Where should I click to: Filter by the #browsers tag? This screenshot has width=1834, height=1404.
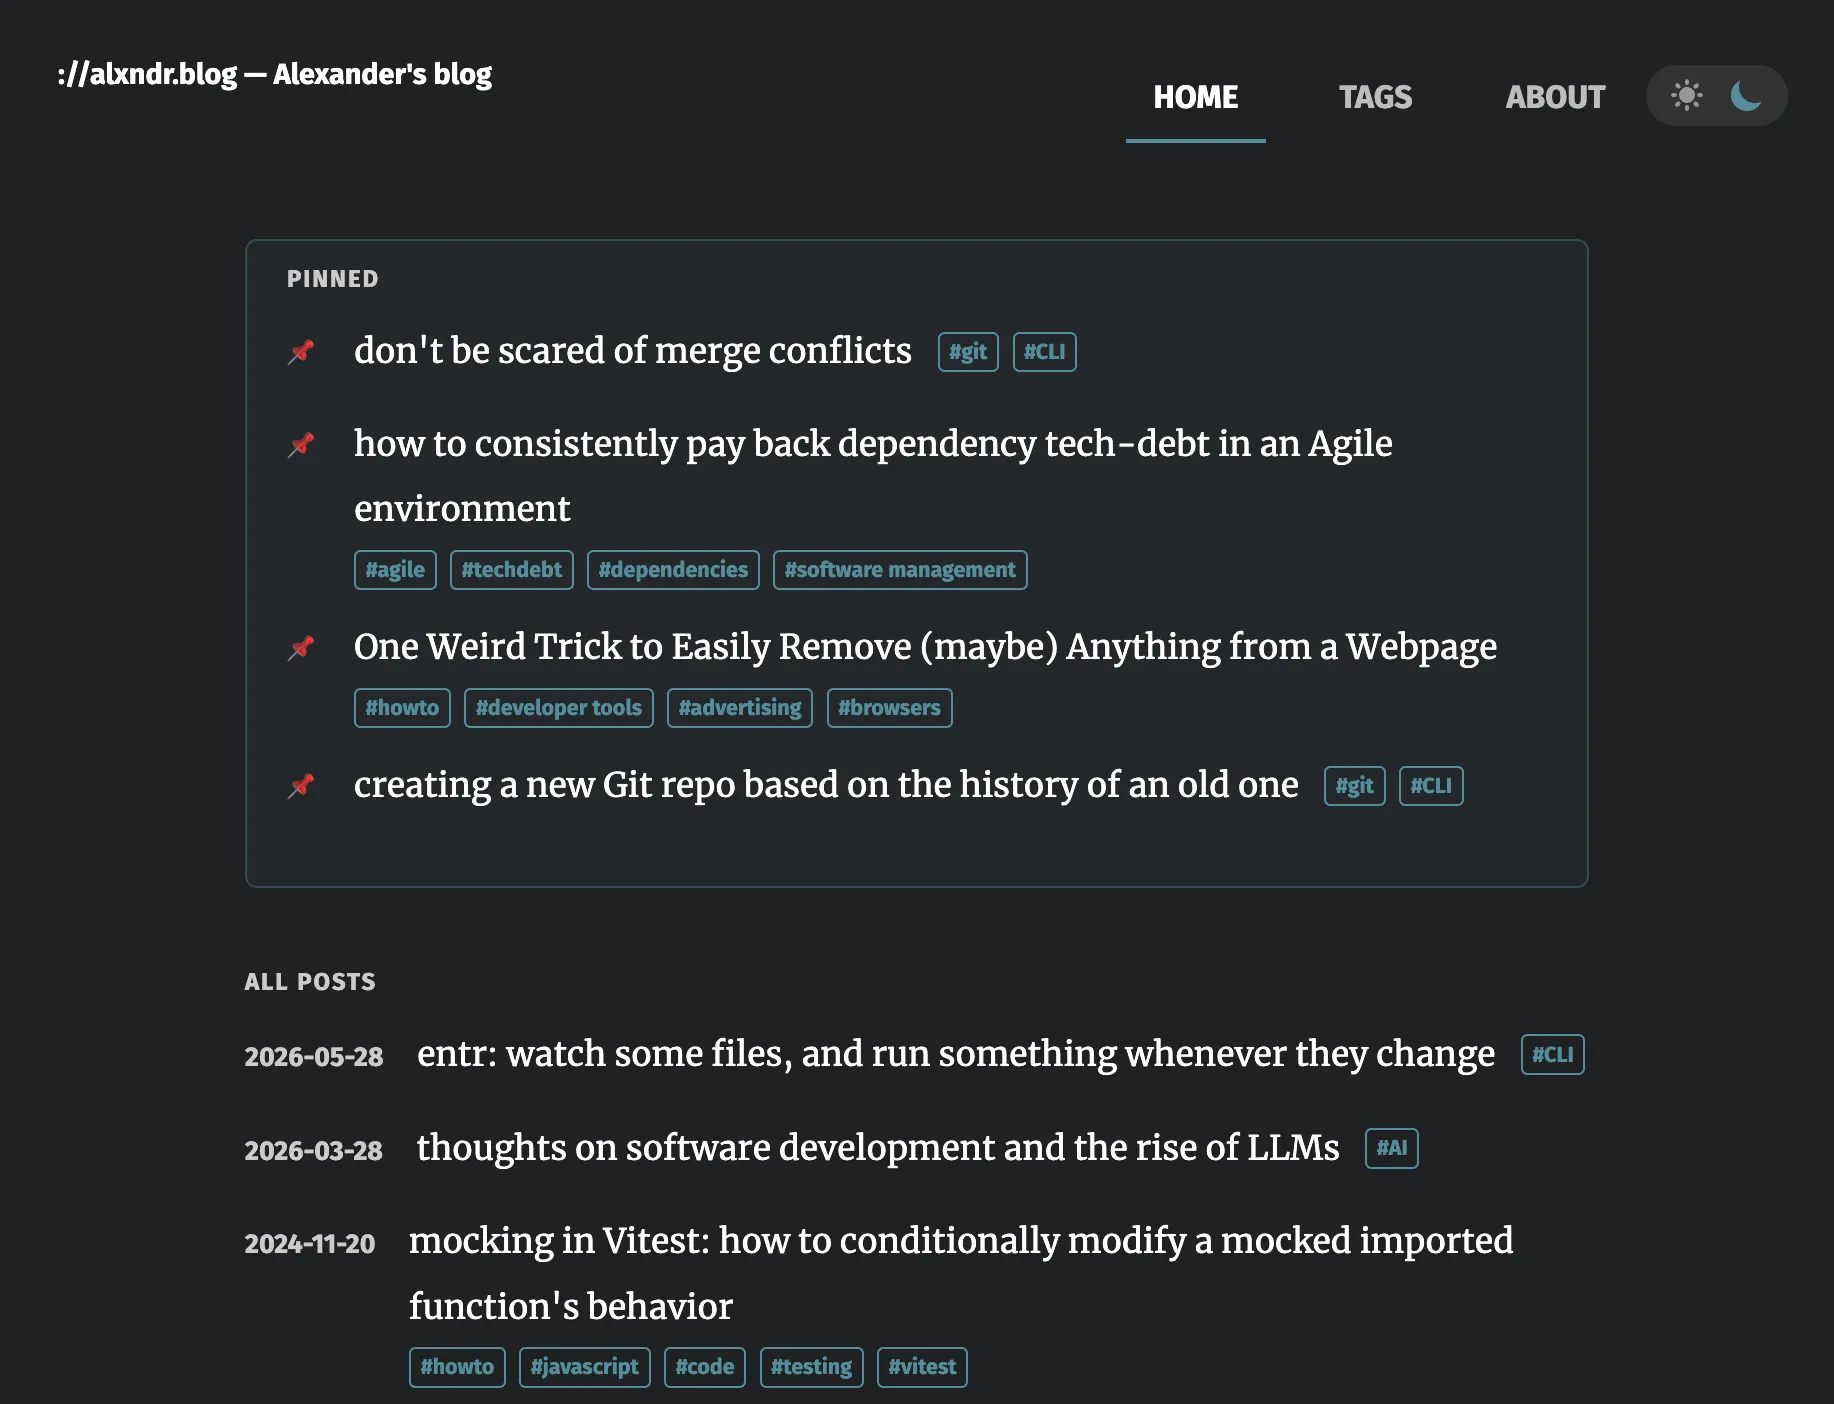pos(889,708)
